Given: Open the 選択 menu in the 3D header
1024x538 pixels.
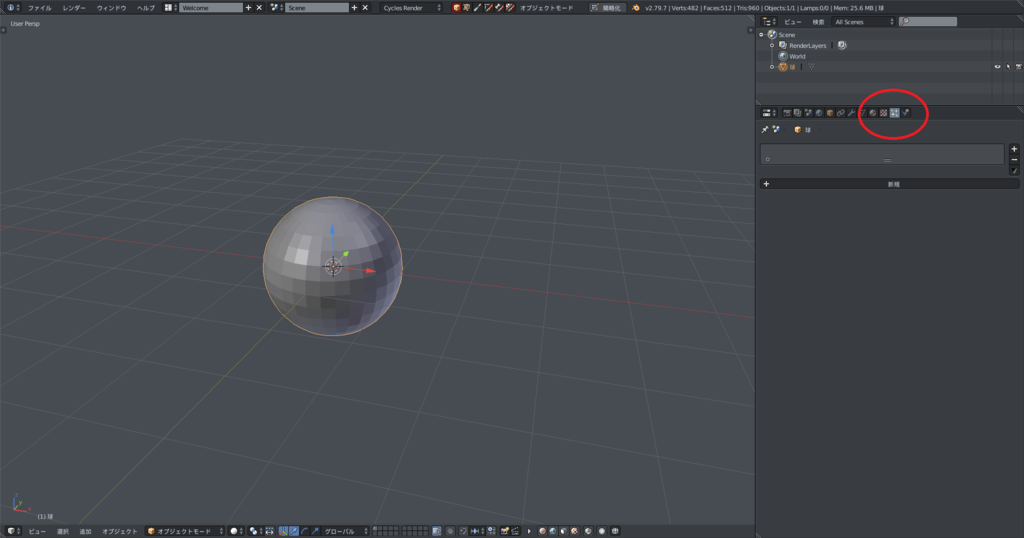Looking at the screenshot, I should click(63, 531).
